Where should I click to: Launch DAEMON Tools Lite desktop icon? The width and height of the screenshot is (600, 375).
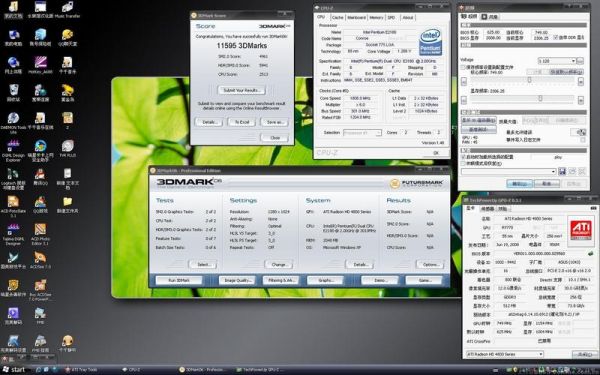click(x=13, y=122)
